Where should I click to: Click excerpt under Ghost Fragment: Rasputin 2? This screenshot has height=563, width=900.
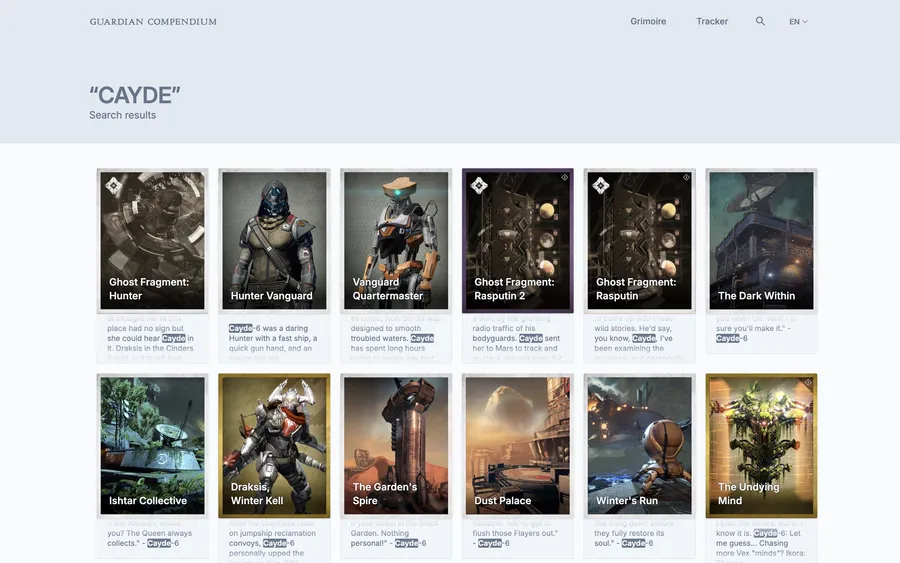pyautogui.click(x=518, y=338)
